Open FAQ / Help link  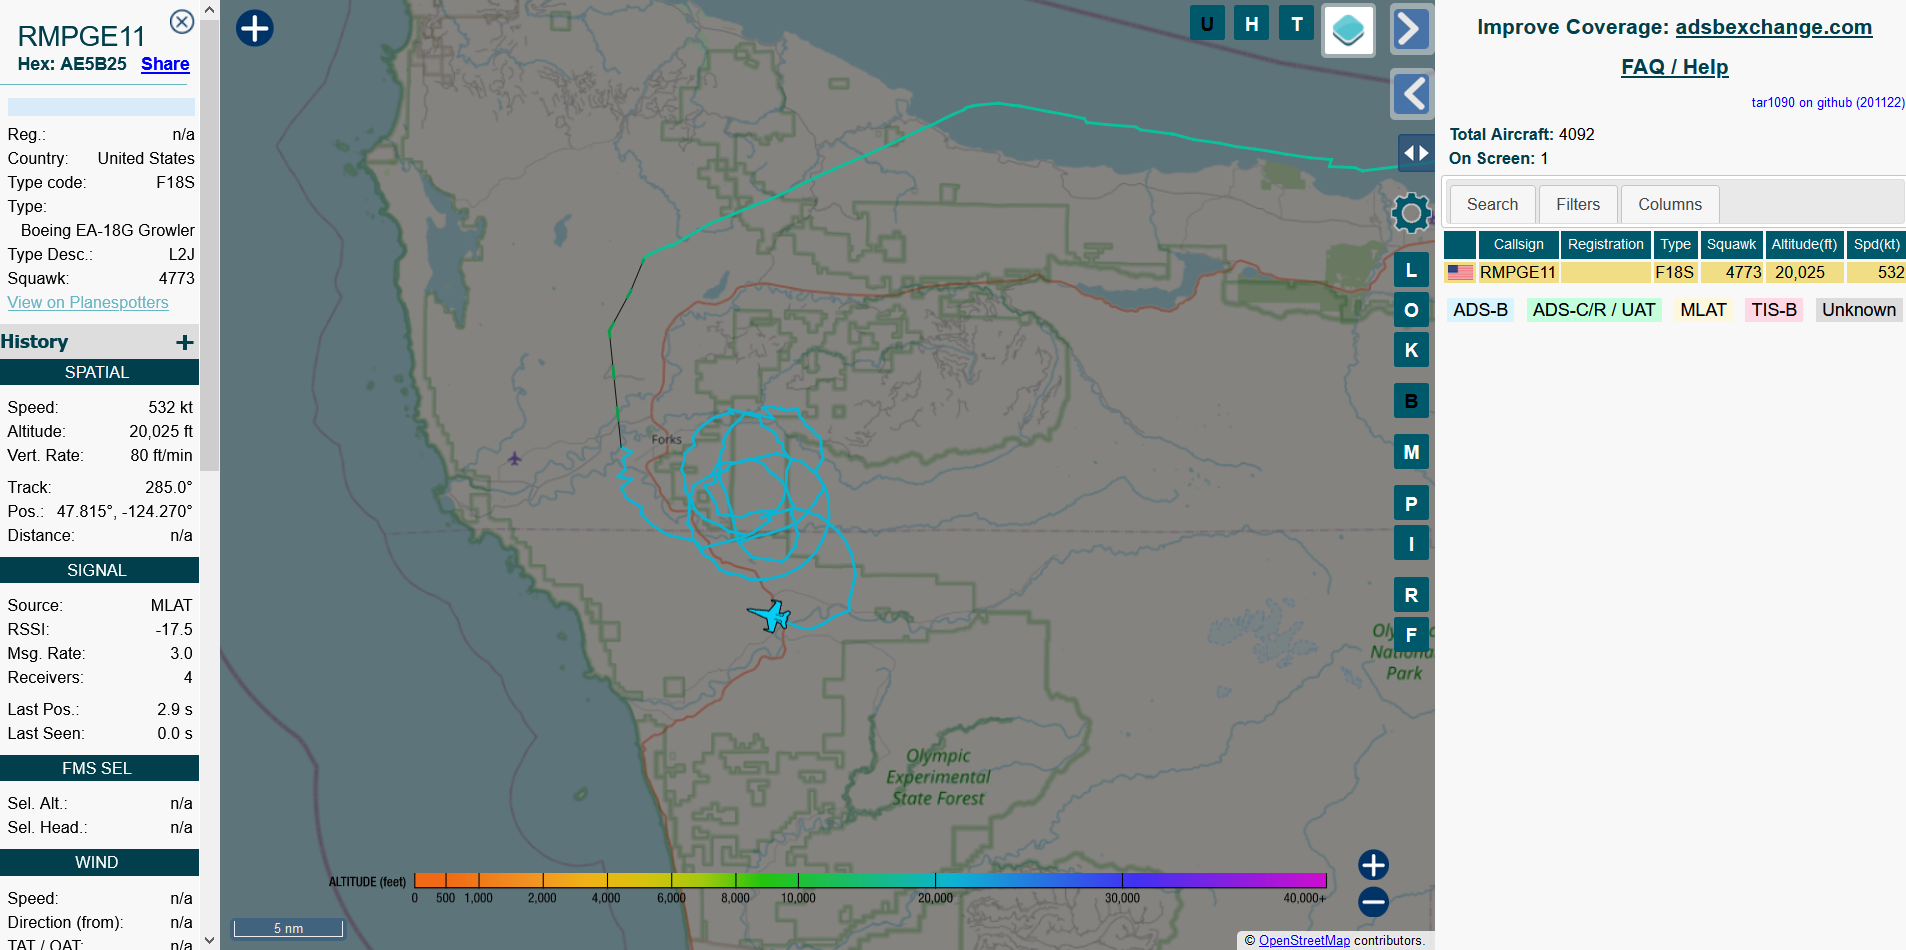pos(1674,67)
